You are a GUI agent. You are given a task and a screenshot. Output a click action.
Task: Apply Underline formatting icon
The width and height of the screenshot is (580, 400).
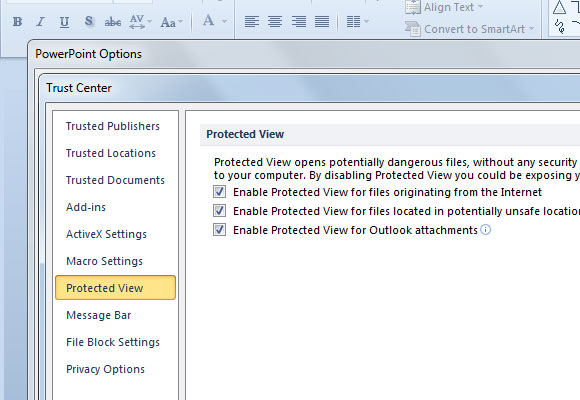click(64, 22)
